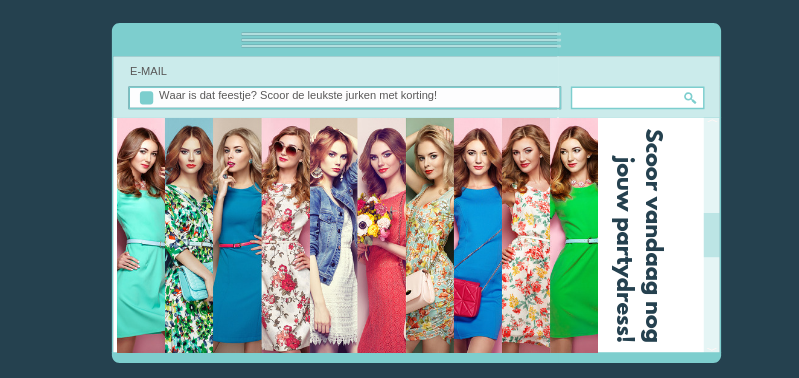Click the scrollbar thumb beside the banner
Screen dimensions: 799x378
tap(711, 235)
